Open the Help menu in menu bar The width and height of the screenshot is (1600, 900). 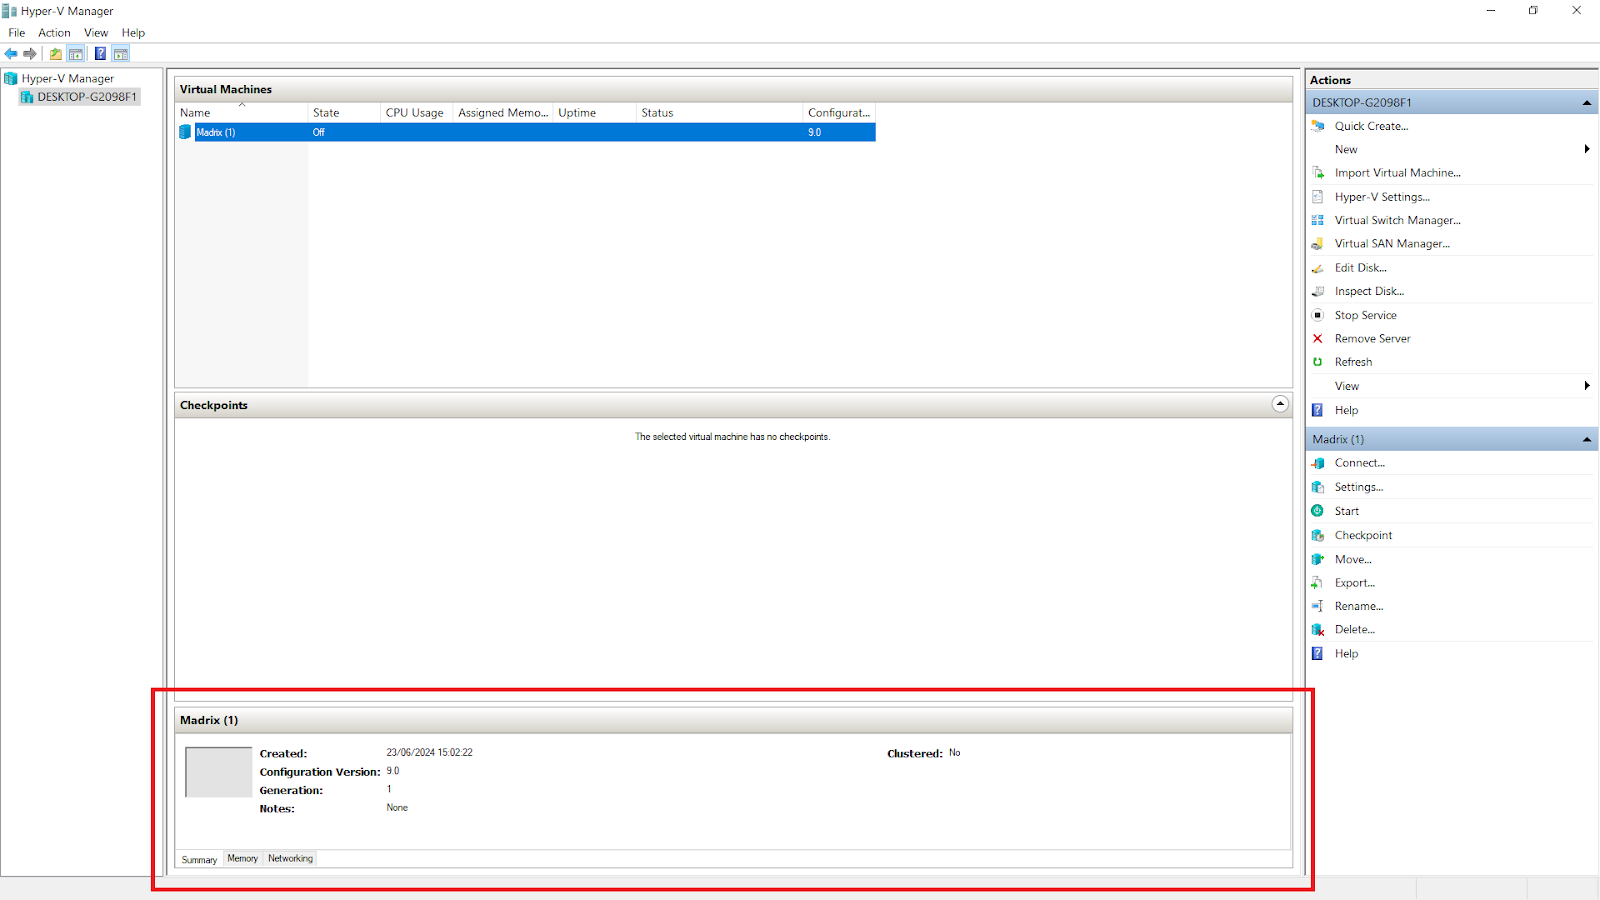coord(133,33)
